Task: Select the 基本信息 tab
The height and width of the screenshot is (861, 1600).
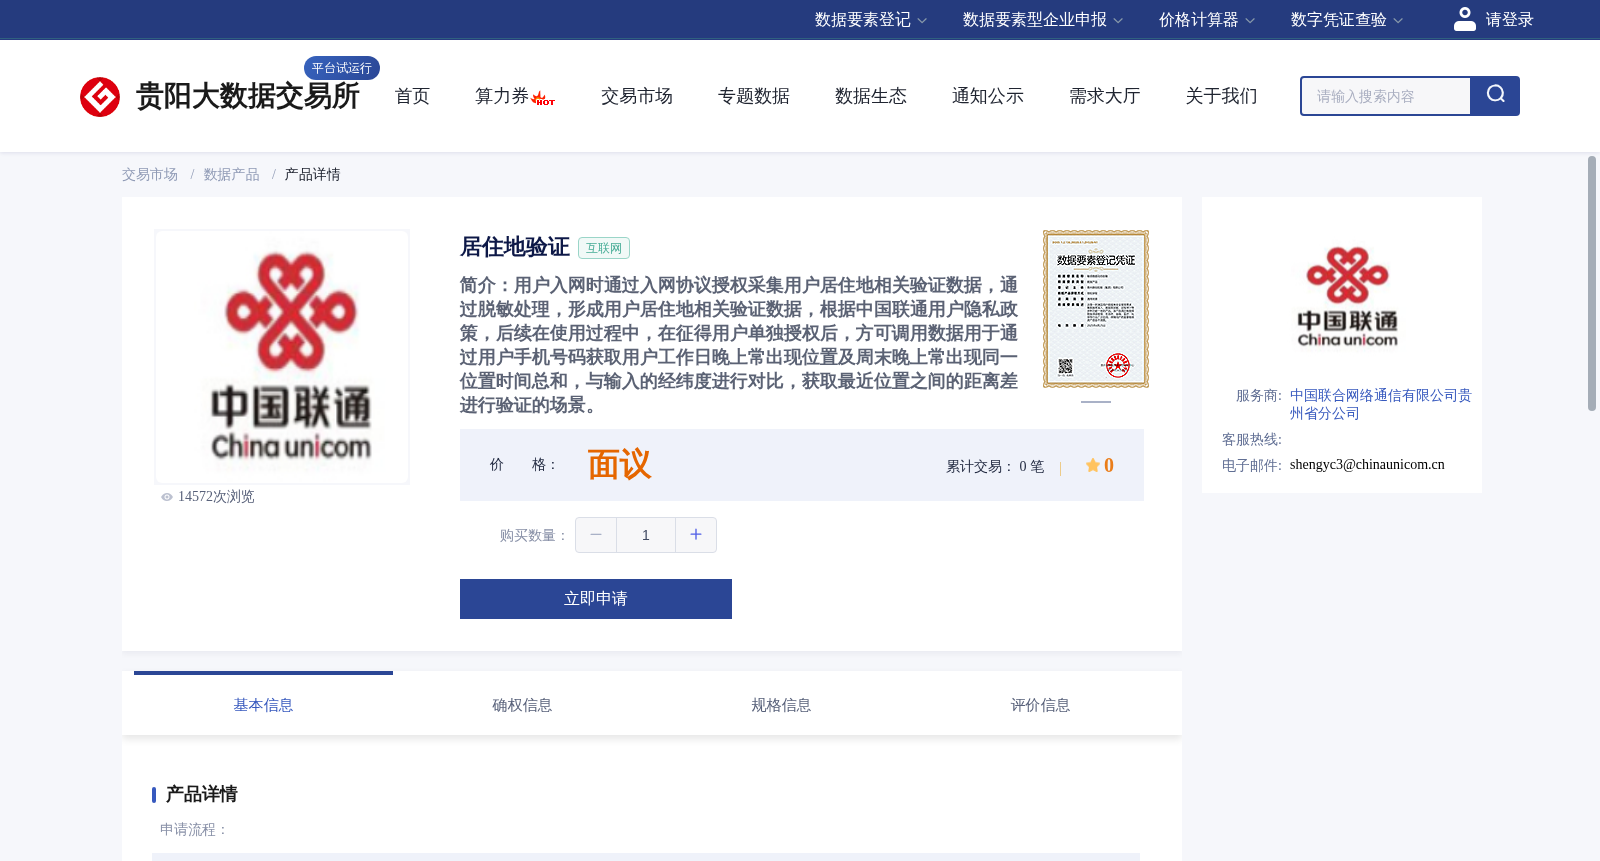Action: point(263,705)
